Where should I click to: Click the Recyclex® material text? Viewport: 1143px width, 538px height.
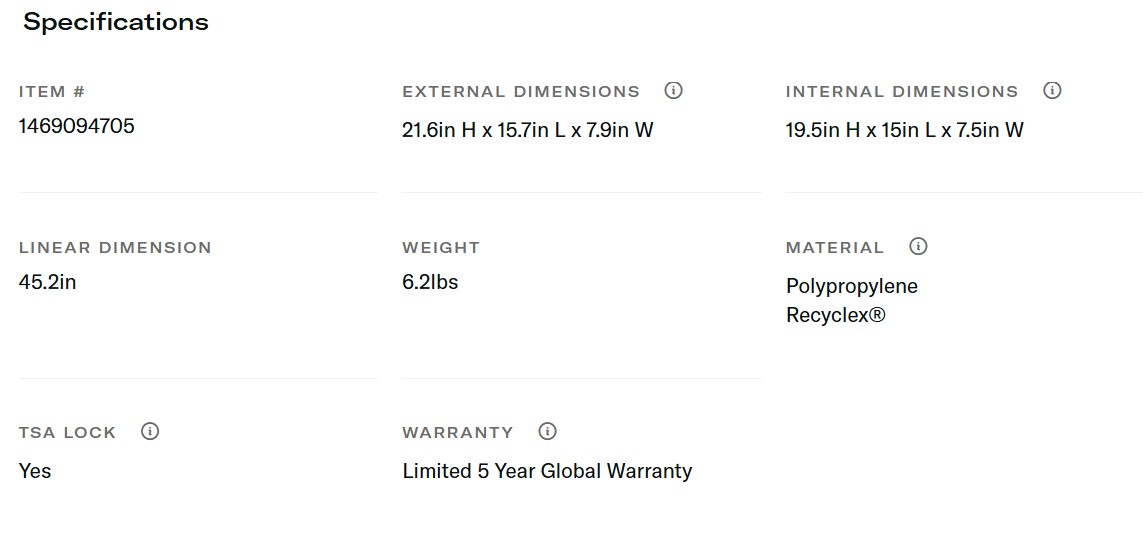(836, 316)
